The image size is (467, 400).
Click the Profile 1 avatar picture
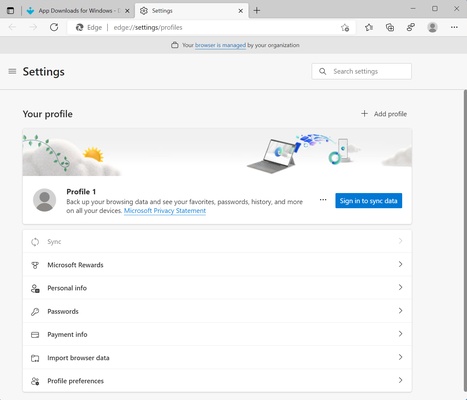44,200
